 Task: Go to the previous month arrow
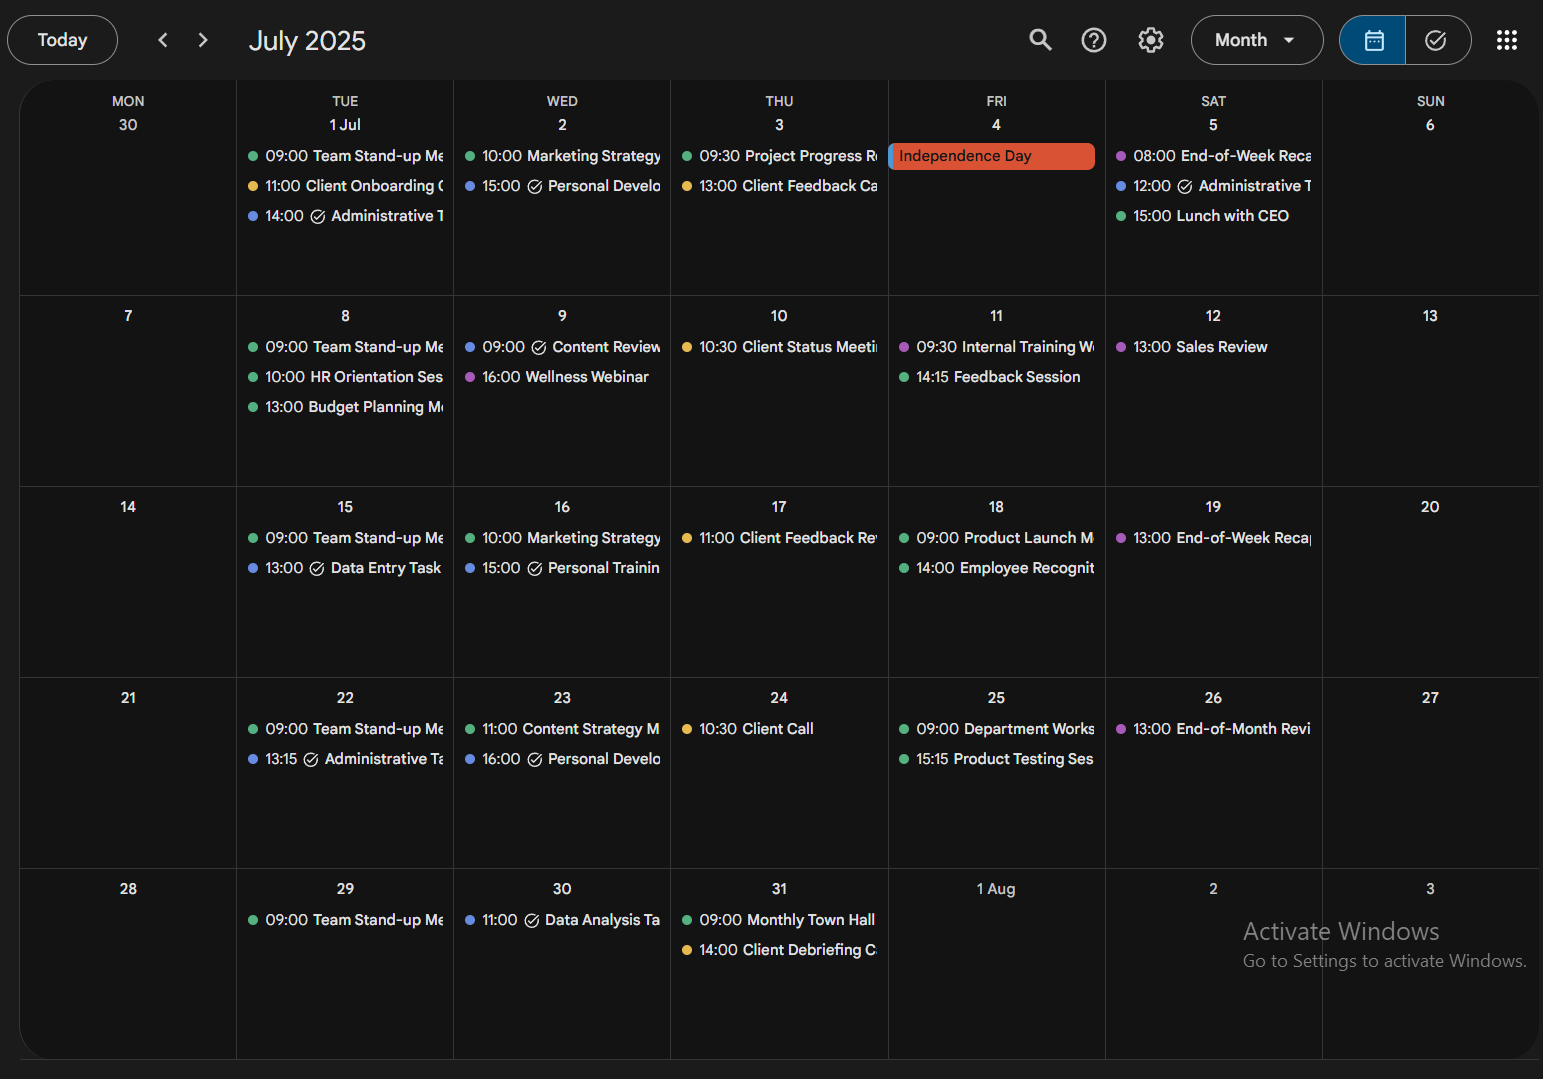tap(163, 40)
